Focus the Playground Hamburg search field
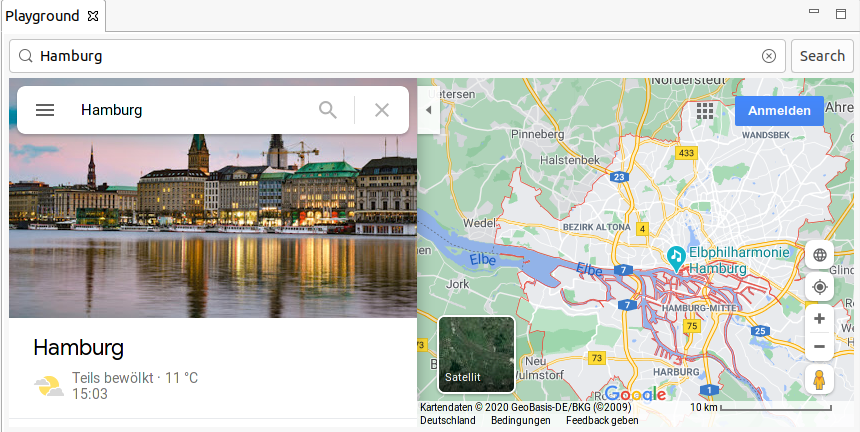Image resolution: width=860 pixels, height=432 pixels. (398, 56)
